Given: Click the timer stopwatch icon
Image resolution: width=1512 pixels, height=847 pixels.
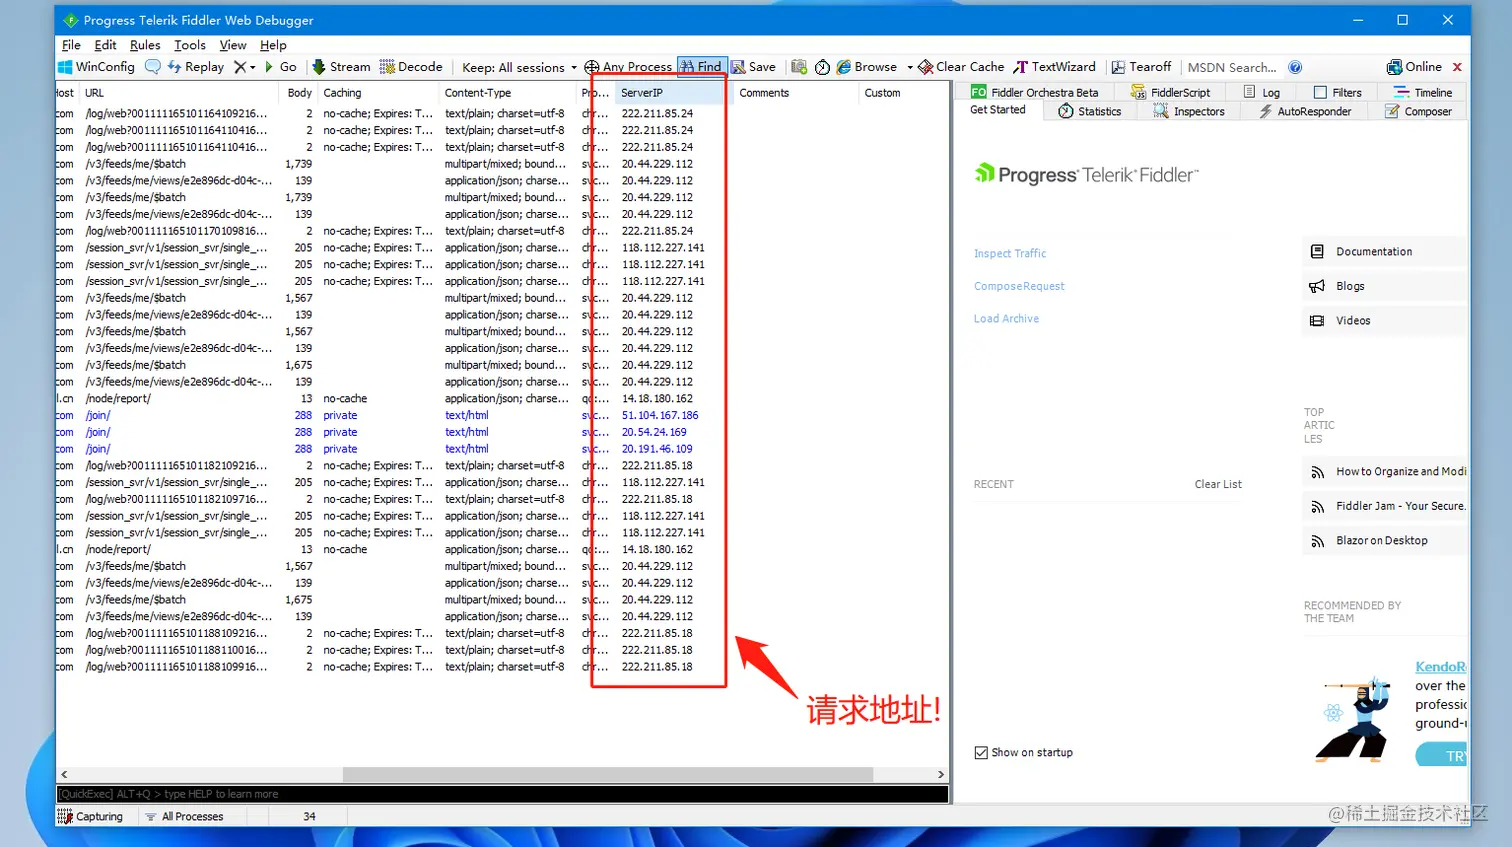Looking at the screenshot, I should [822, 67].
